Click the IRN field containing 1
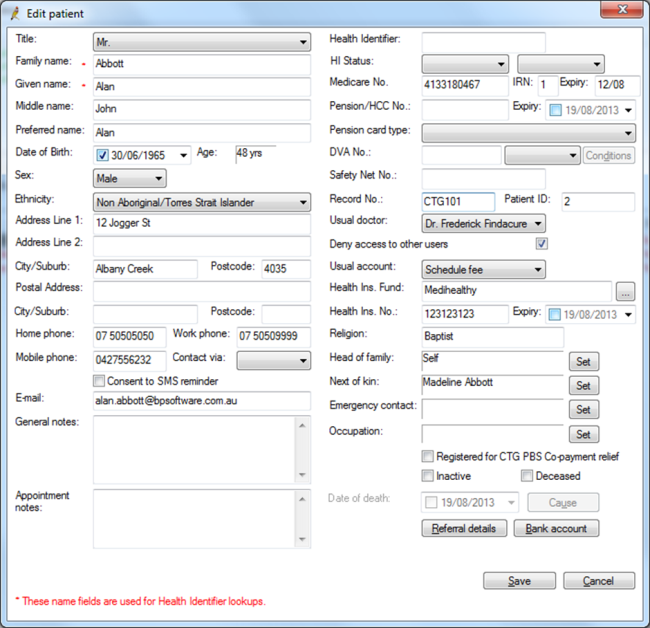This screenshot has width=650, height=628. (x=548, y=85)
